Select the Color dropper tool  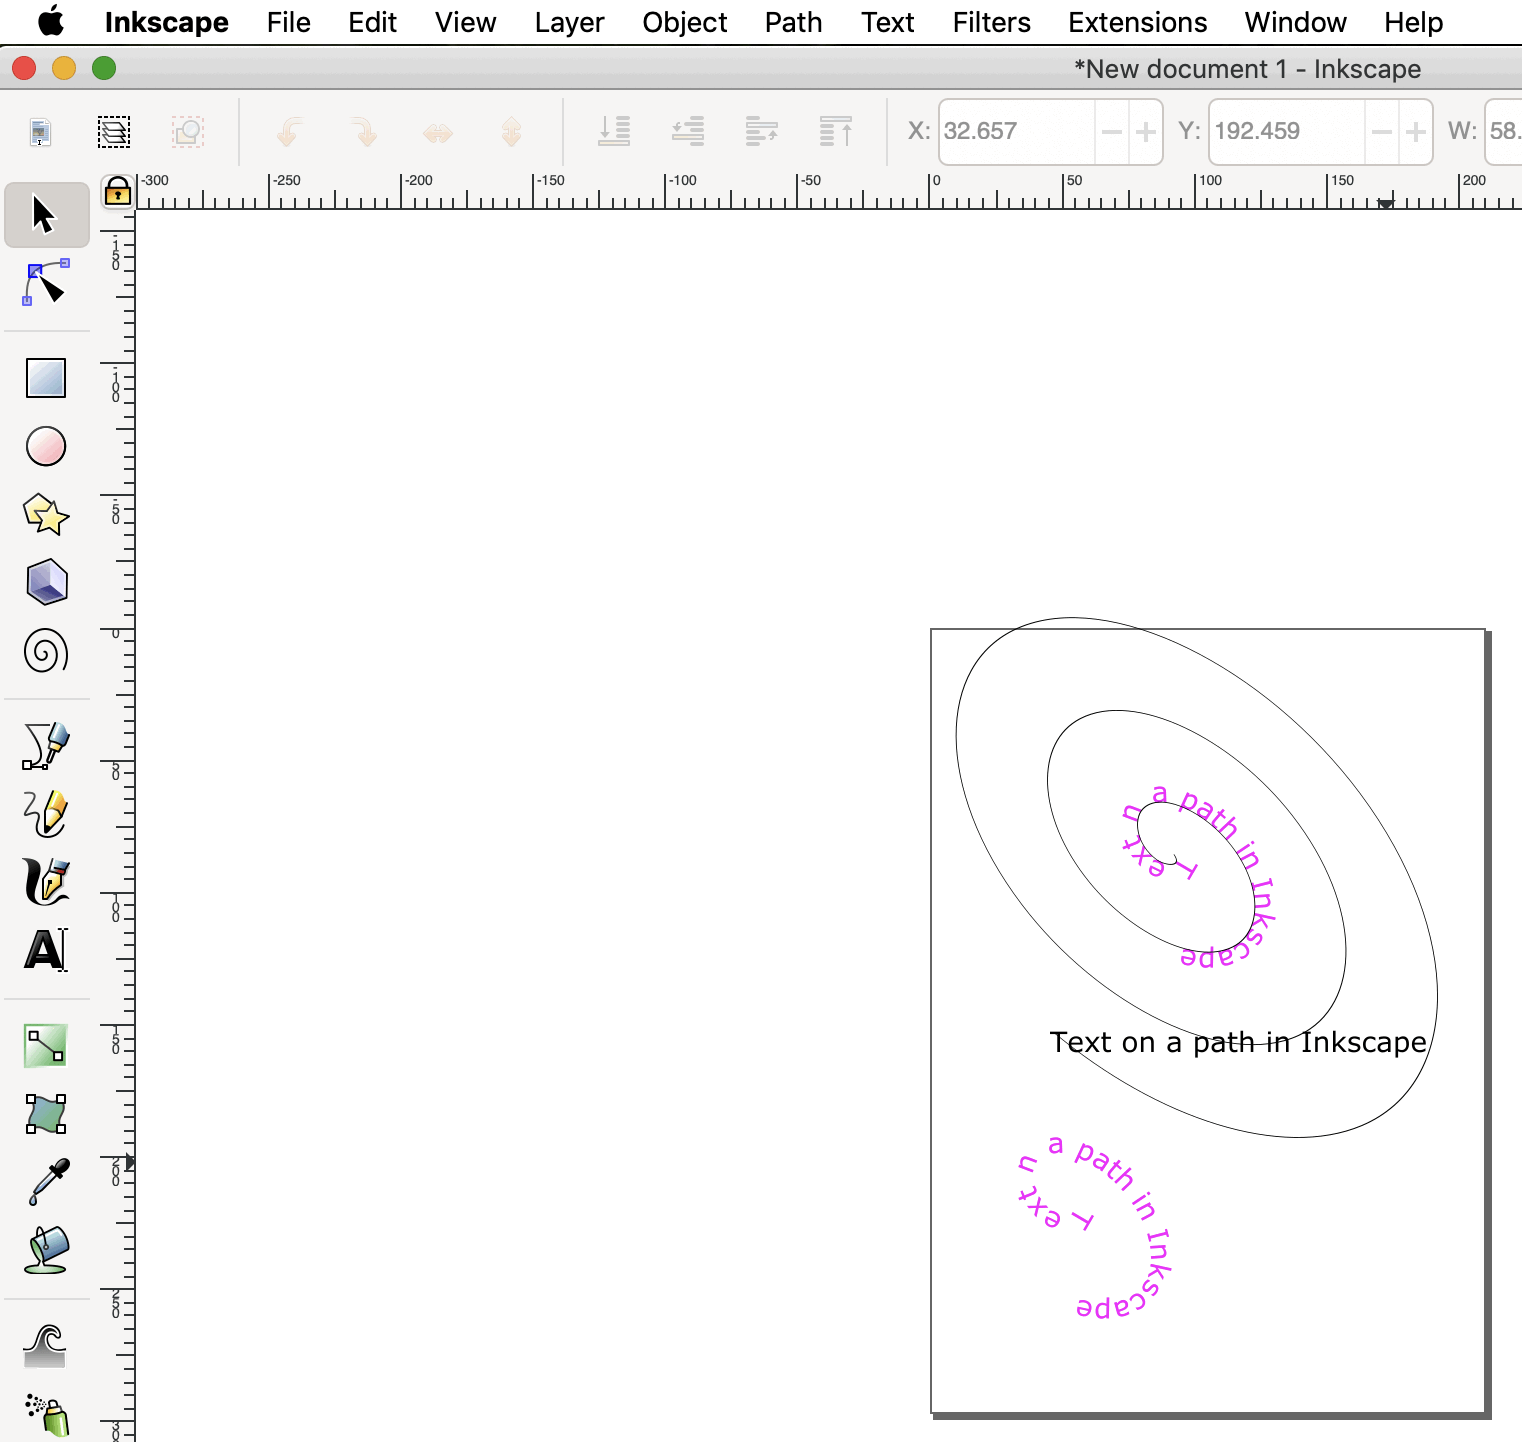tap(46, 1182)
